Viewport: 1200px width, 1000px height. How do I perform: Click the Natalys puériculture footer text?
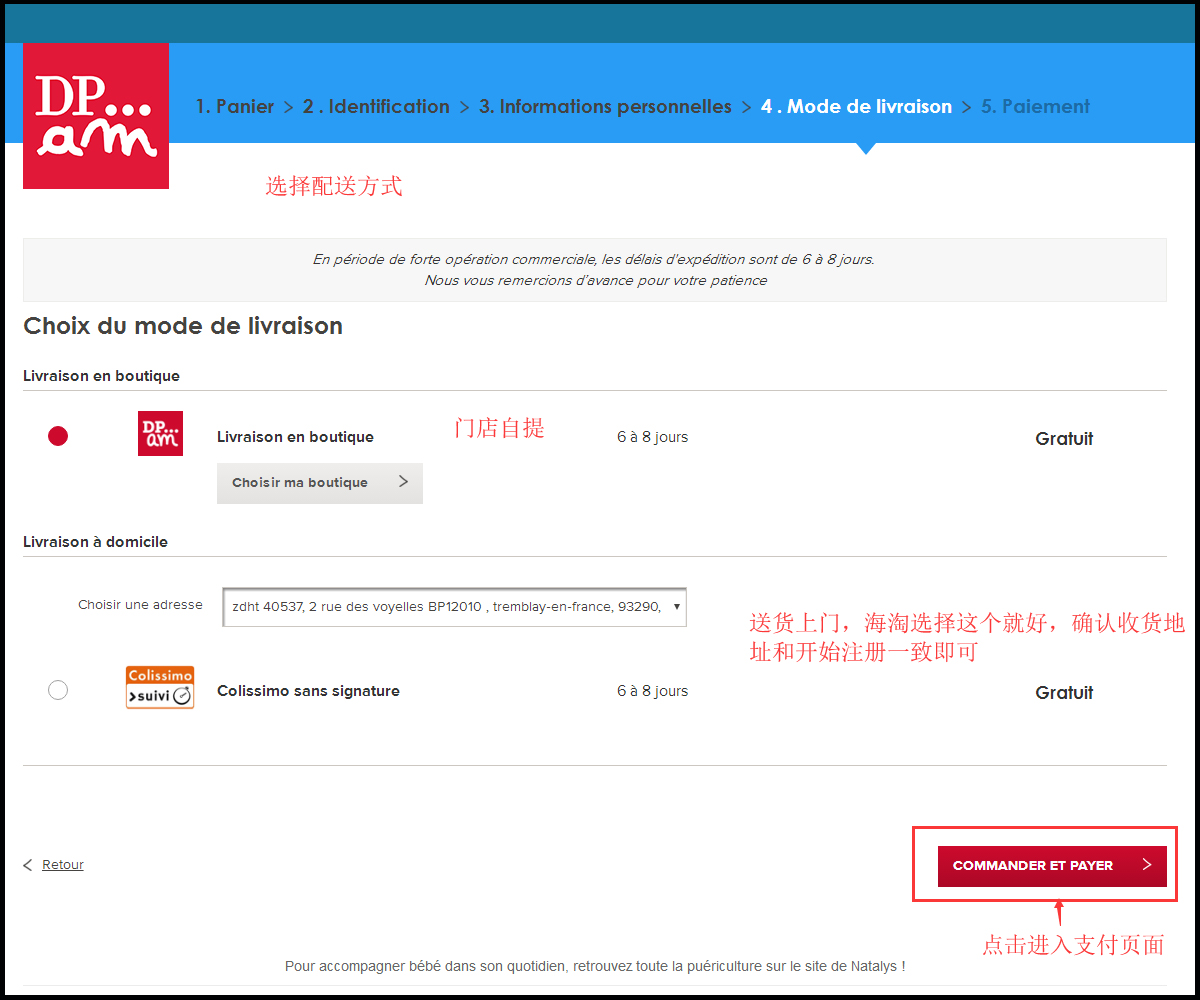point(595,966)
